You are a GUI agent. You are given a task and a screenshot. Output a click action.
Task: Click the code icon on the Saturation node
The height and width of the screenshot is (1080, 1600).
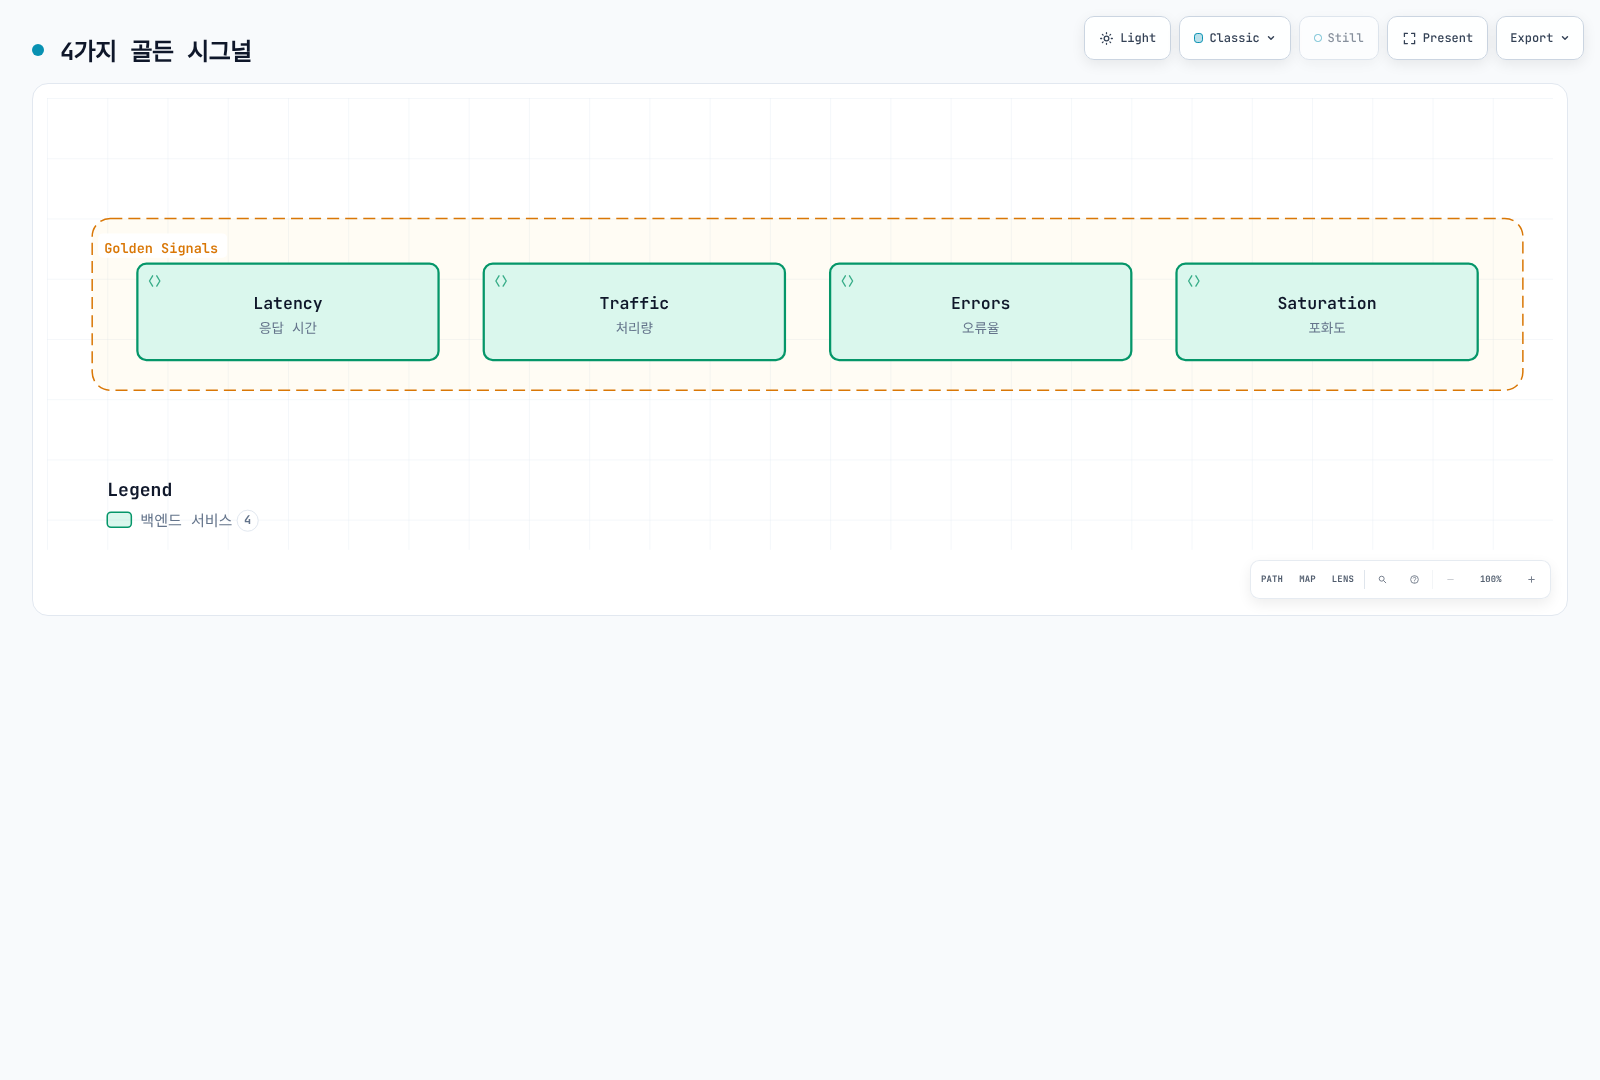pyautogui.click(x=1194, y=281)
